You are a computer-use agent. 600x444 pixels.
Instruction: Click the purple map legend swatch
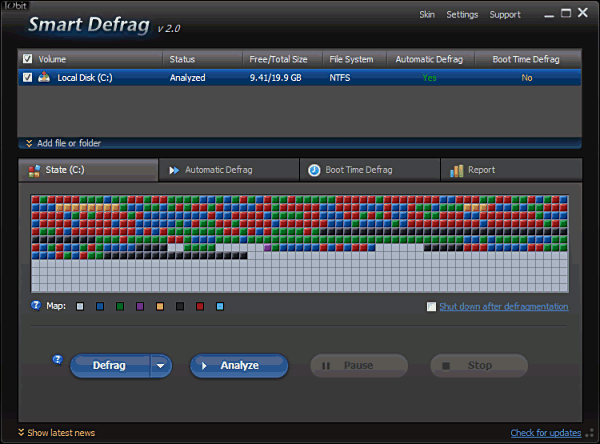140,306
